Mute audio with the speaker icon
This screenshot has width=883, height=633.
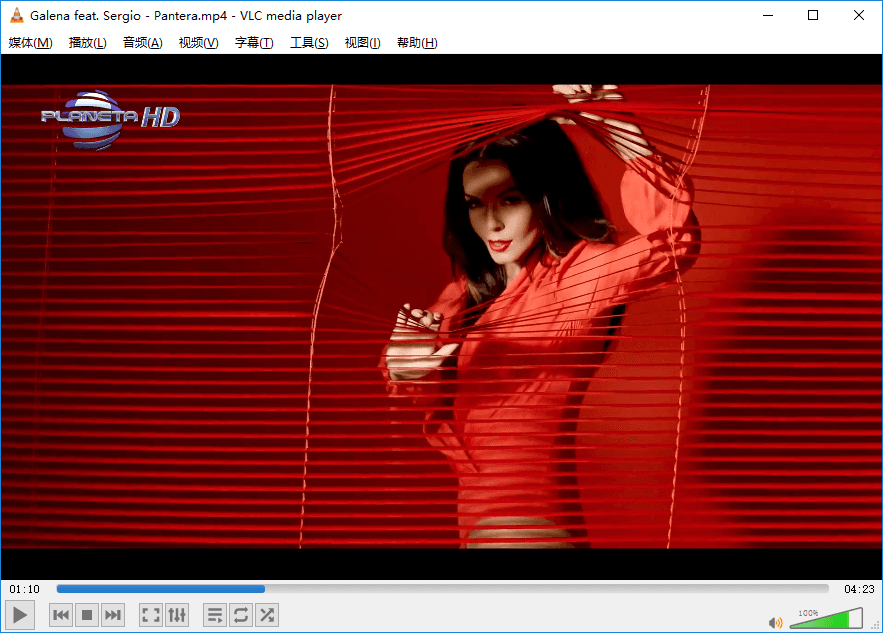pyautogui.click(x=775, y=622)
